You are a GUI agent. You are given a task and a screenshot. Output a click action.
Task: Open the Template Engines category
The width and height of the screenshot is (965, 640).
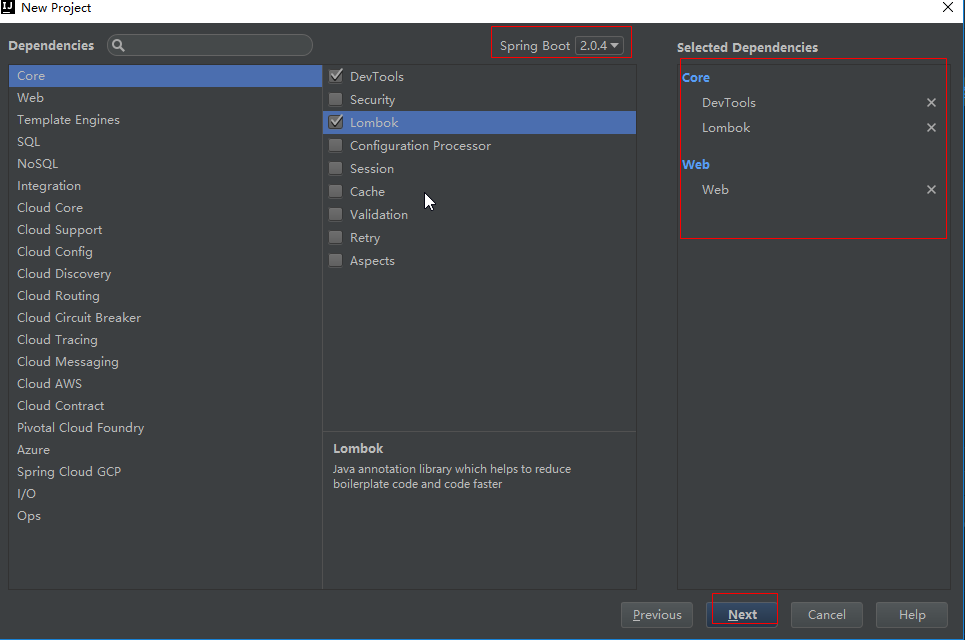(165, 120)
